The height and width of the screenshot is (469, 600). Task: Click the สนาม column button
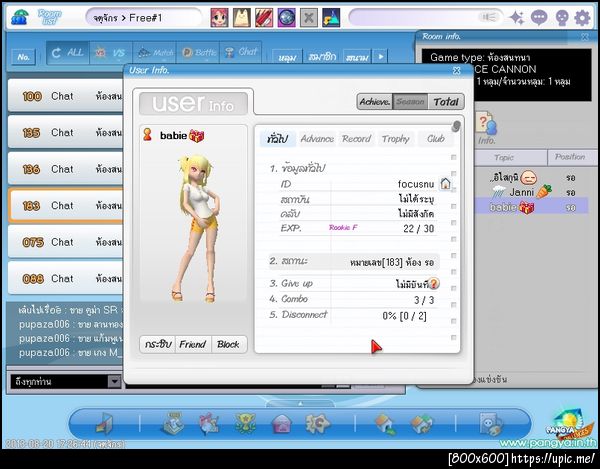[357, 57]
